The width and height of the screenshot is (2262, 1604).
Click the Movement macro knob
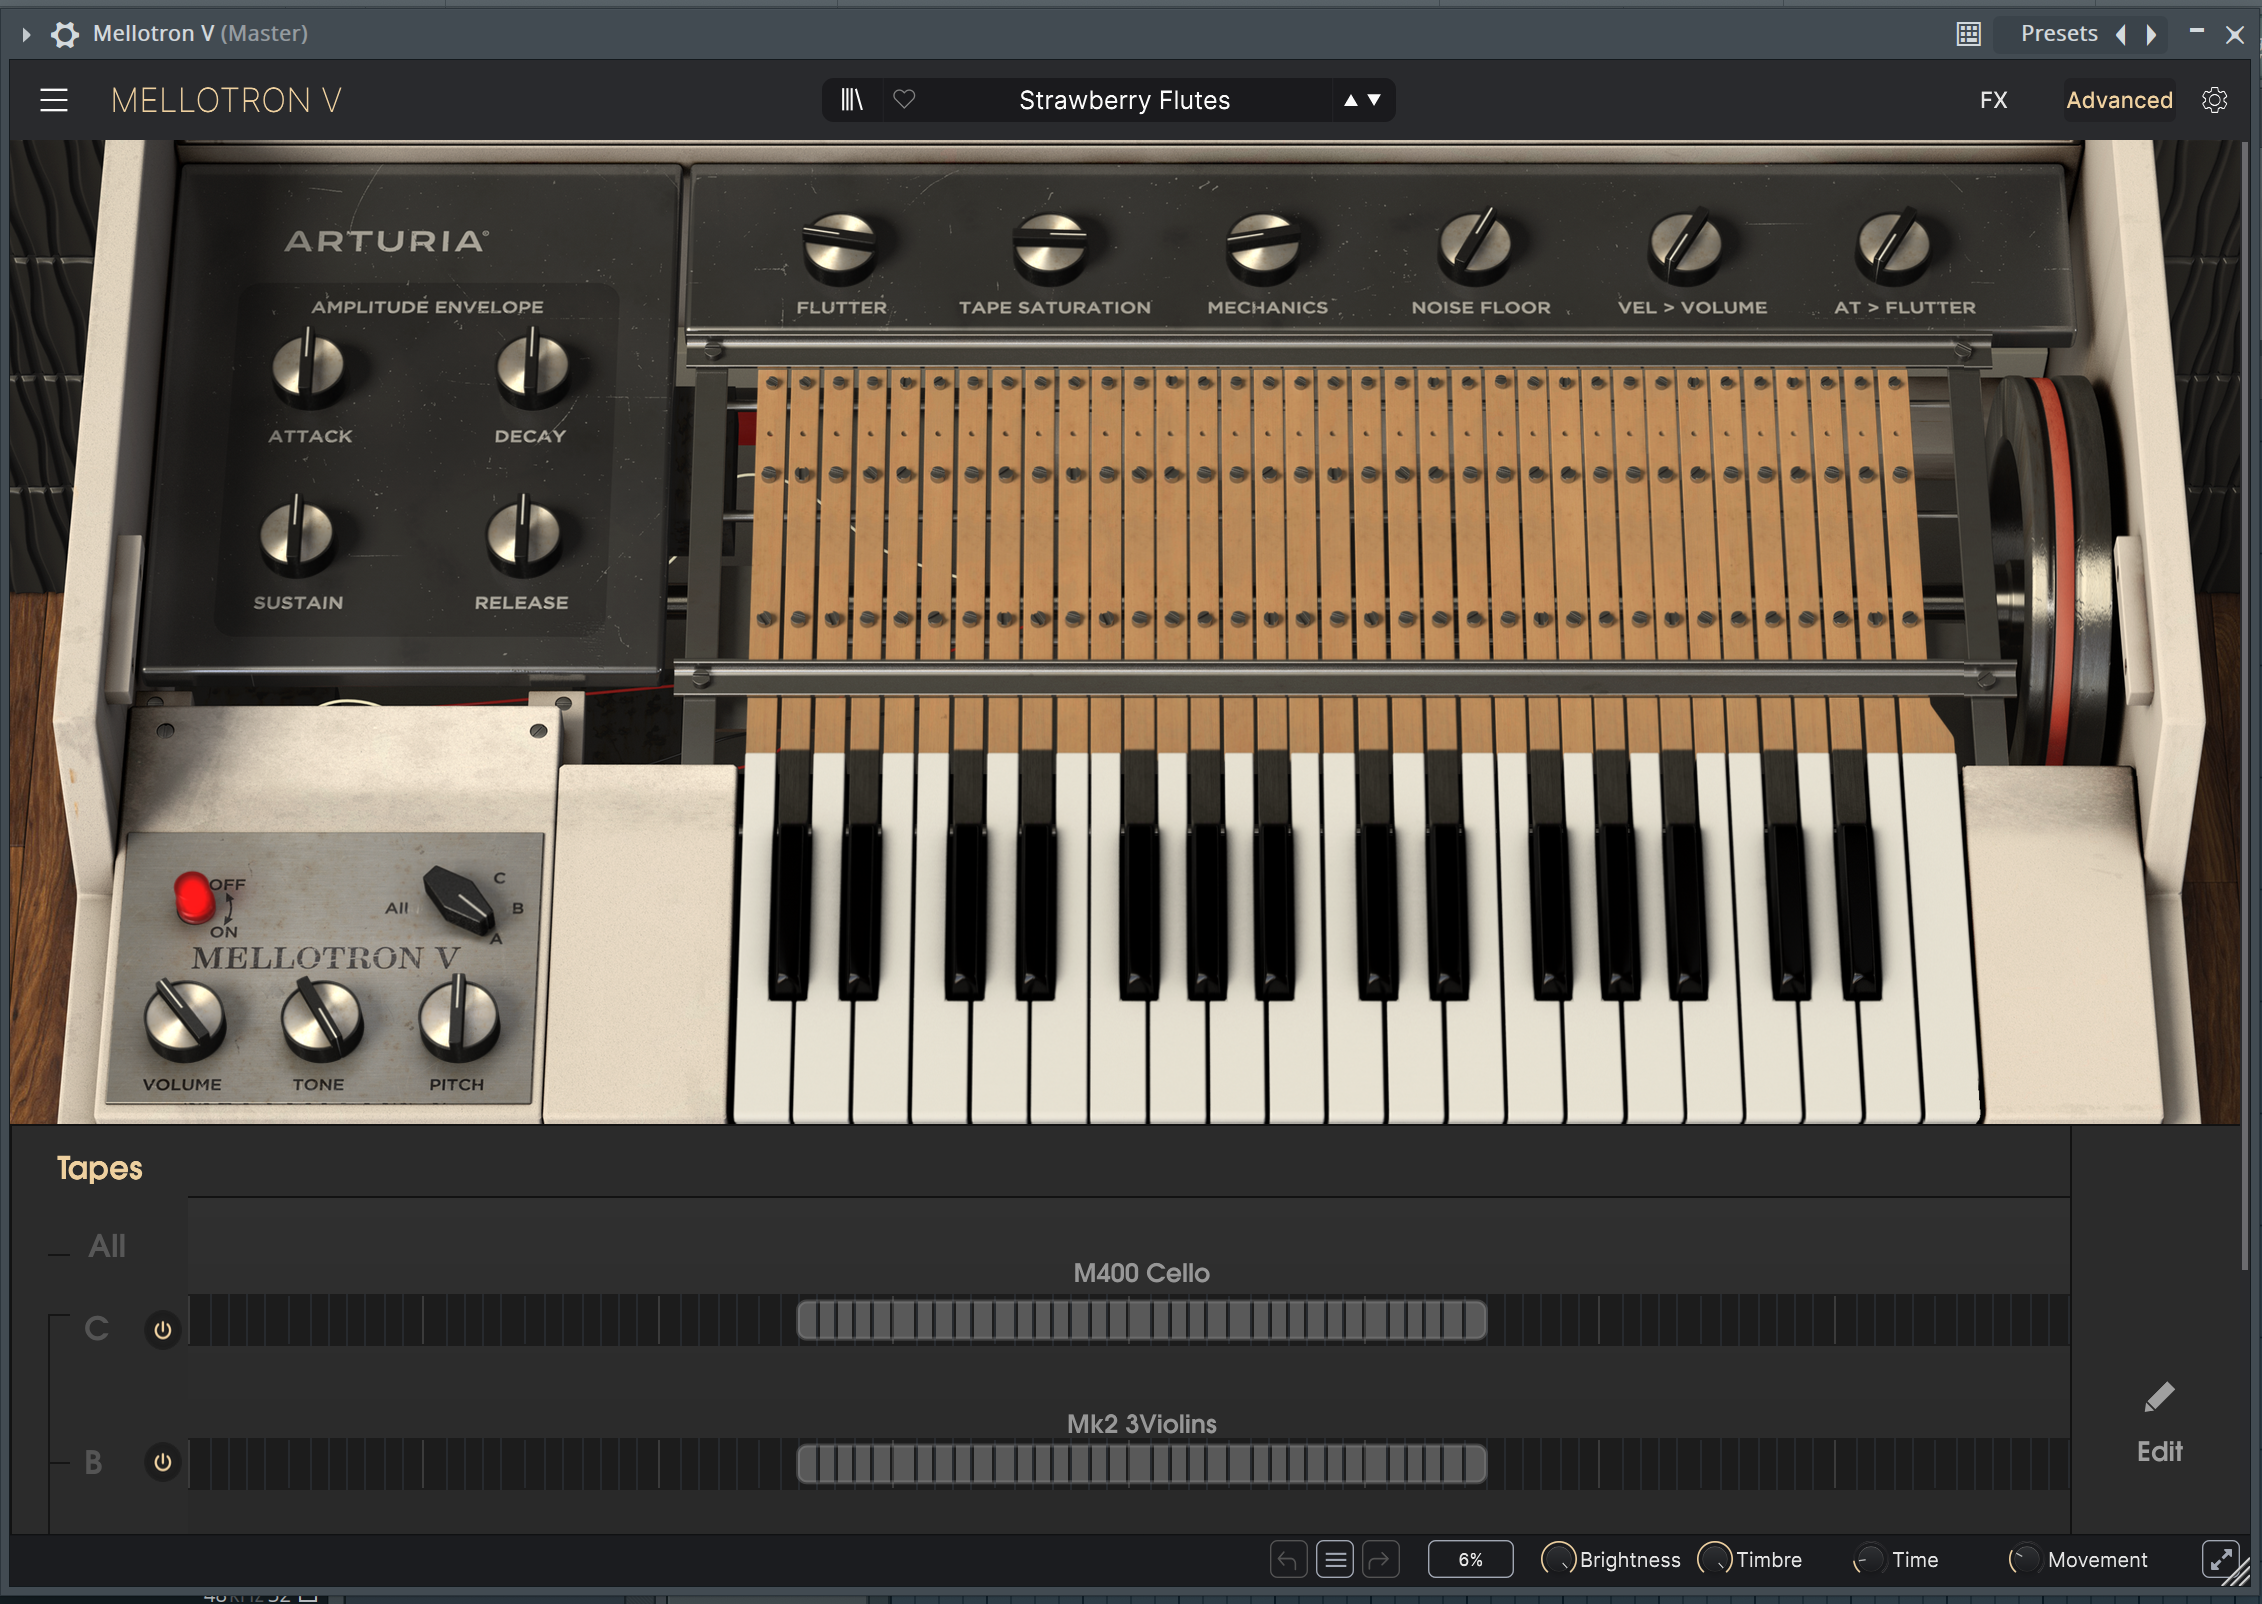tap(2024, 1559)
